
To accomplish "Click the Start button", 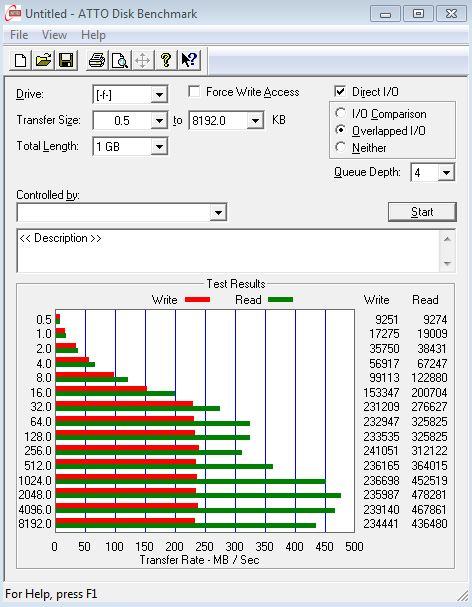I will point(422,212).
